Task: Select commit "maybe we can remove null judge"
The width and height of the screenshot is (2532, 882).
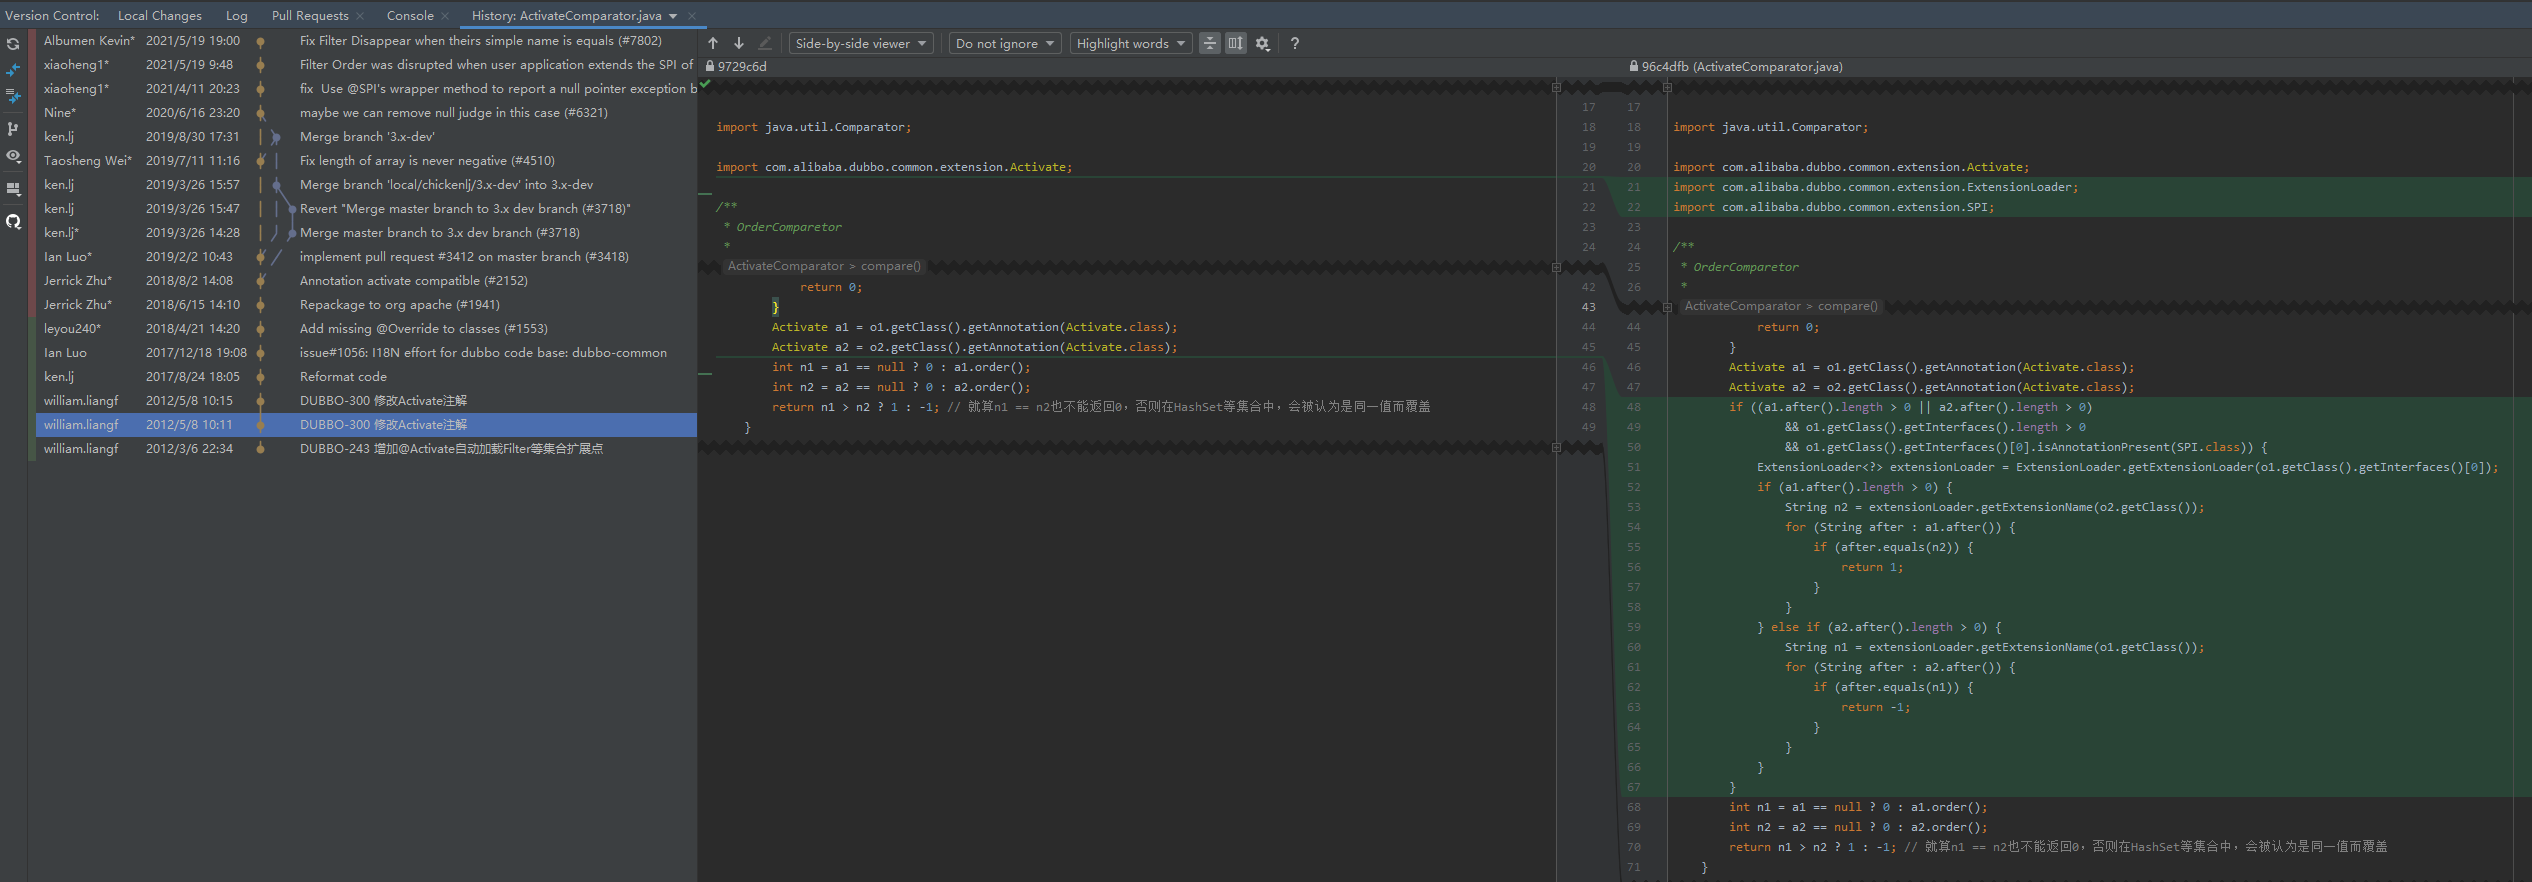Action: point(366,113)
